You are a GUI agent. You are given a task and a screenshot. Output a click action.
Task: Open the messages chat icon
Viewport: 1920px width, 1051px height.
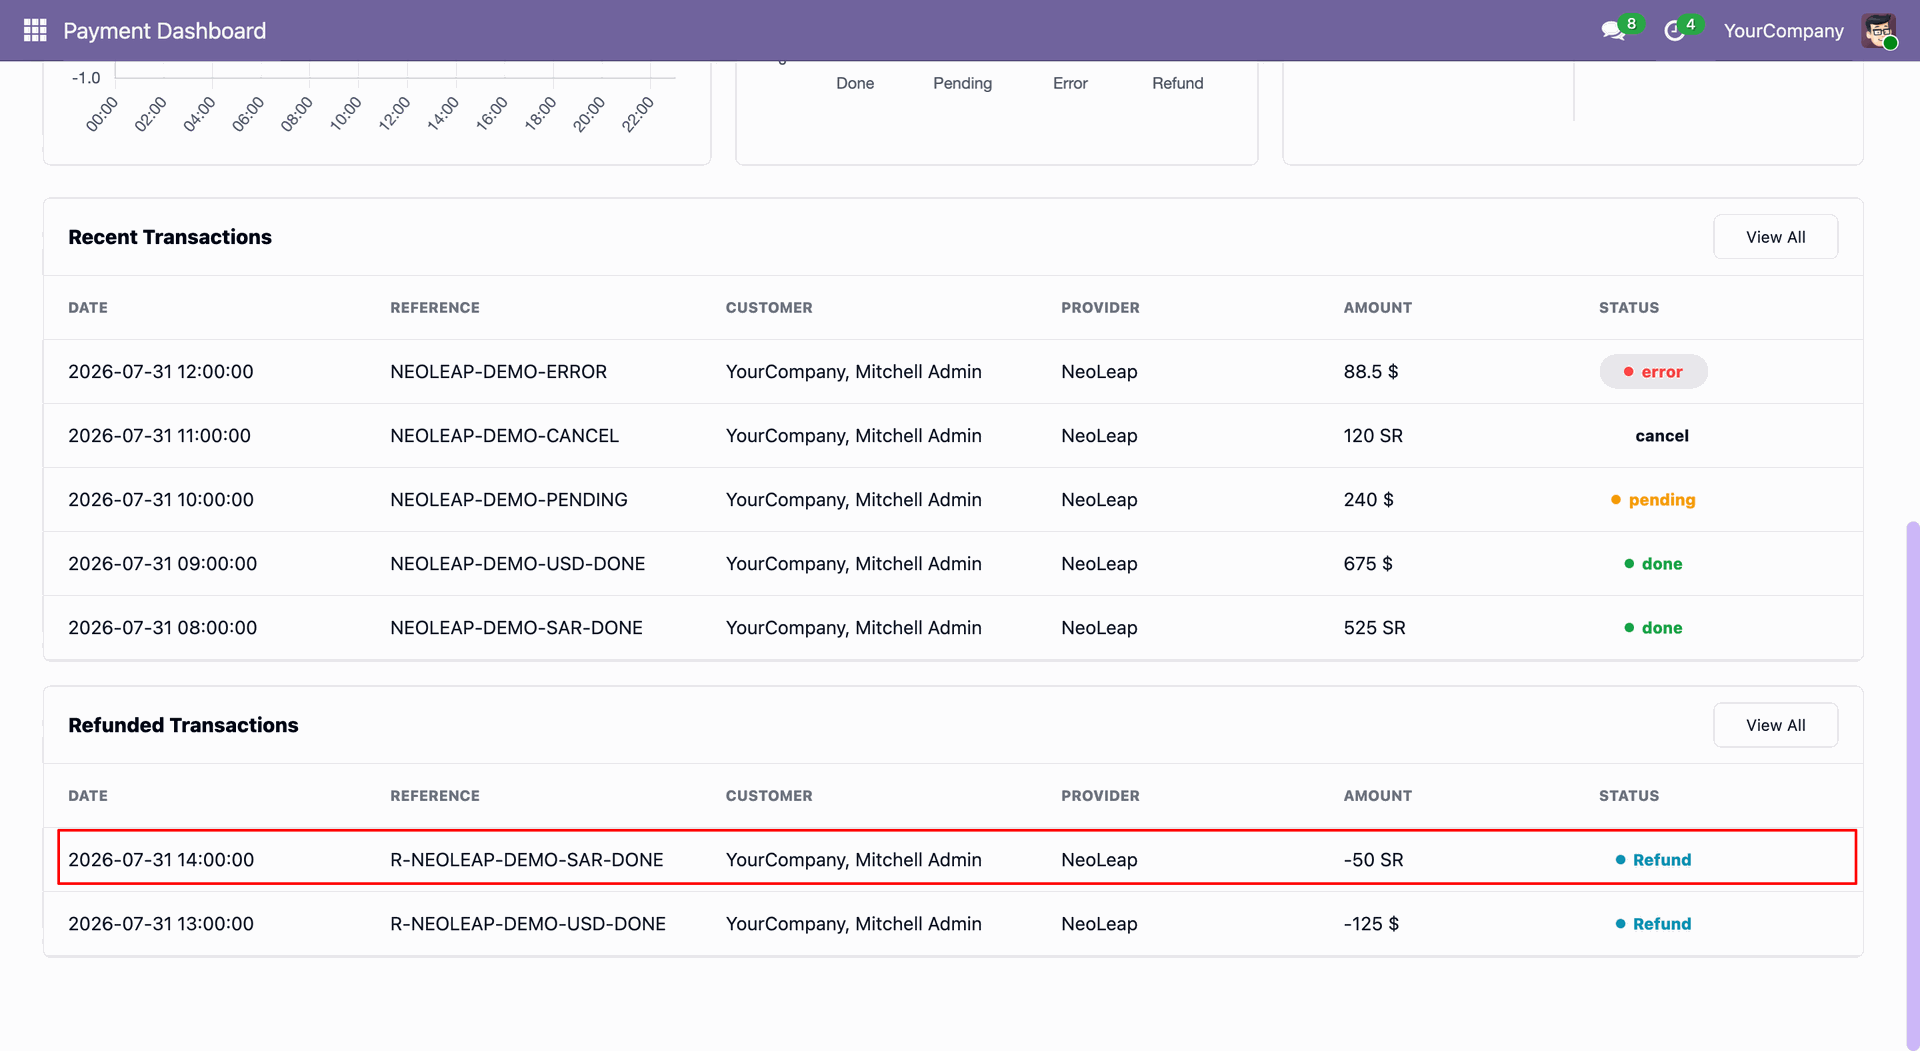tap(1613, 31)
